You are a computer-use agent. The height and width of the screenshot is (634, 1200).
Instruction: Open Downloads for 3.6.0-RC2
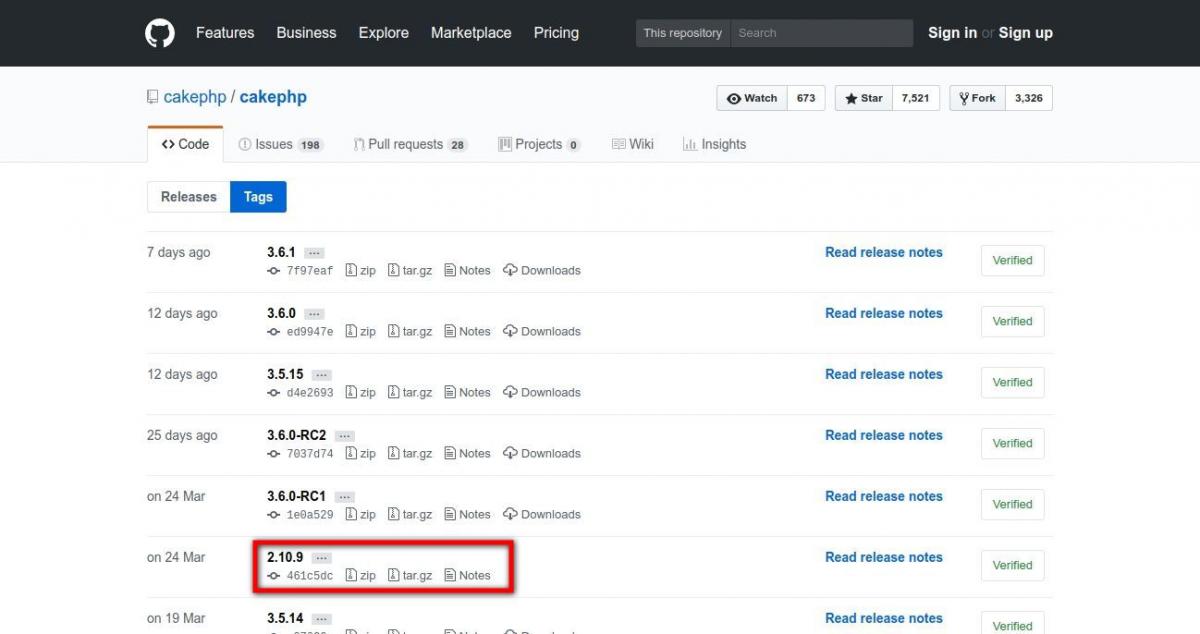click(x=542, y=454)
